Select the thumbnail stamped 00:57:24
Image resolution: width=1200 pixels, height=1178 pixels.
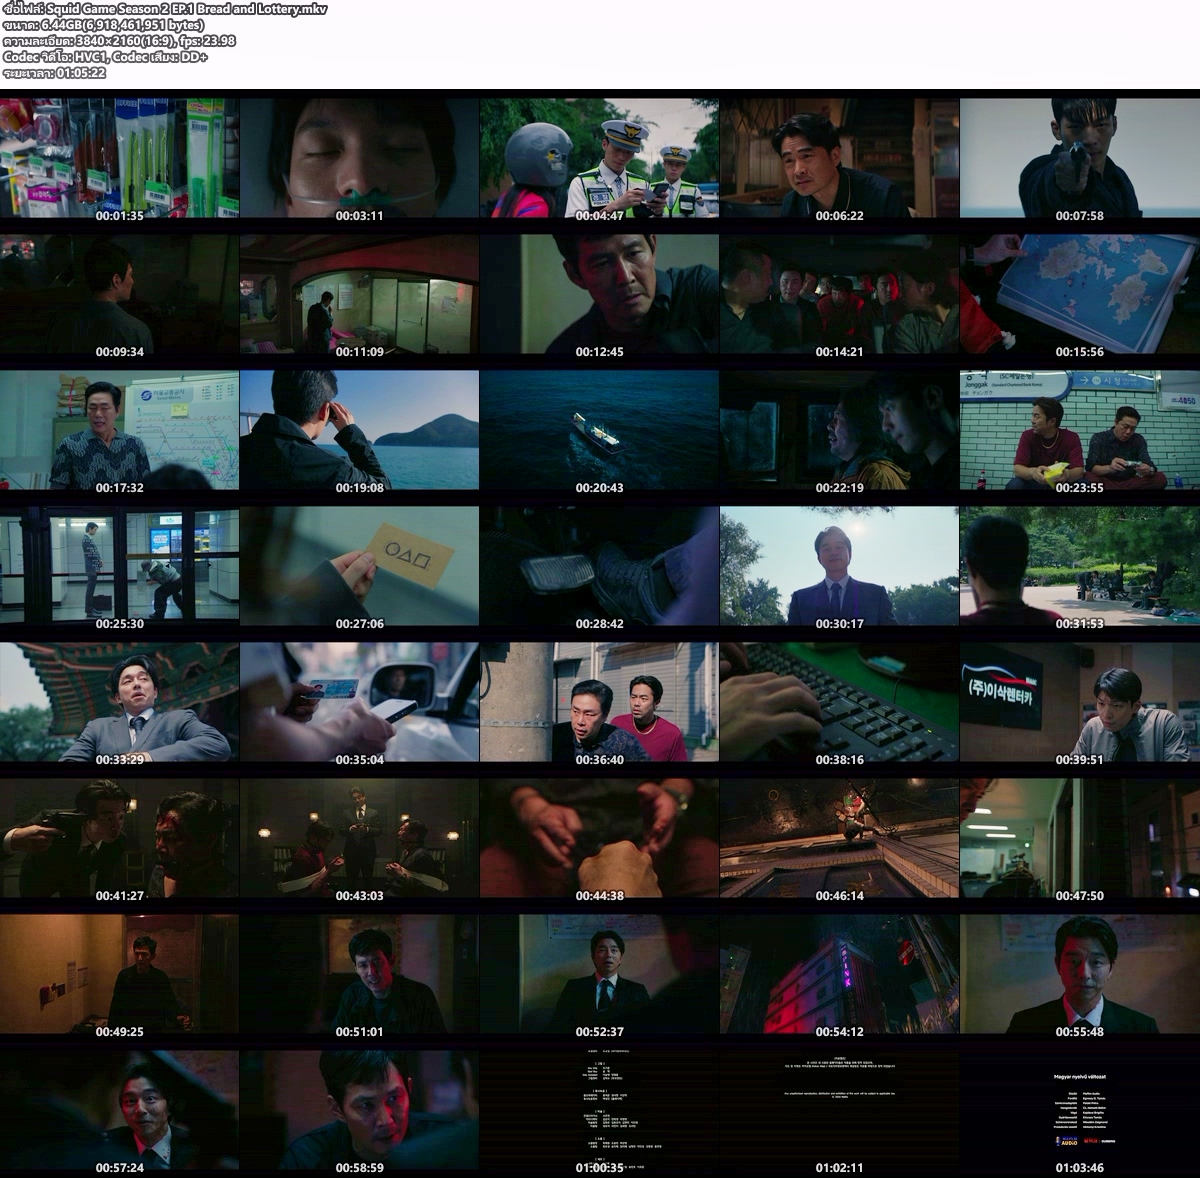(x=120, y=1110)
